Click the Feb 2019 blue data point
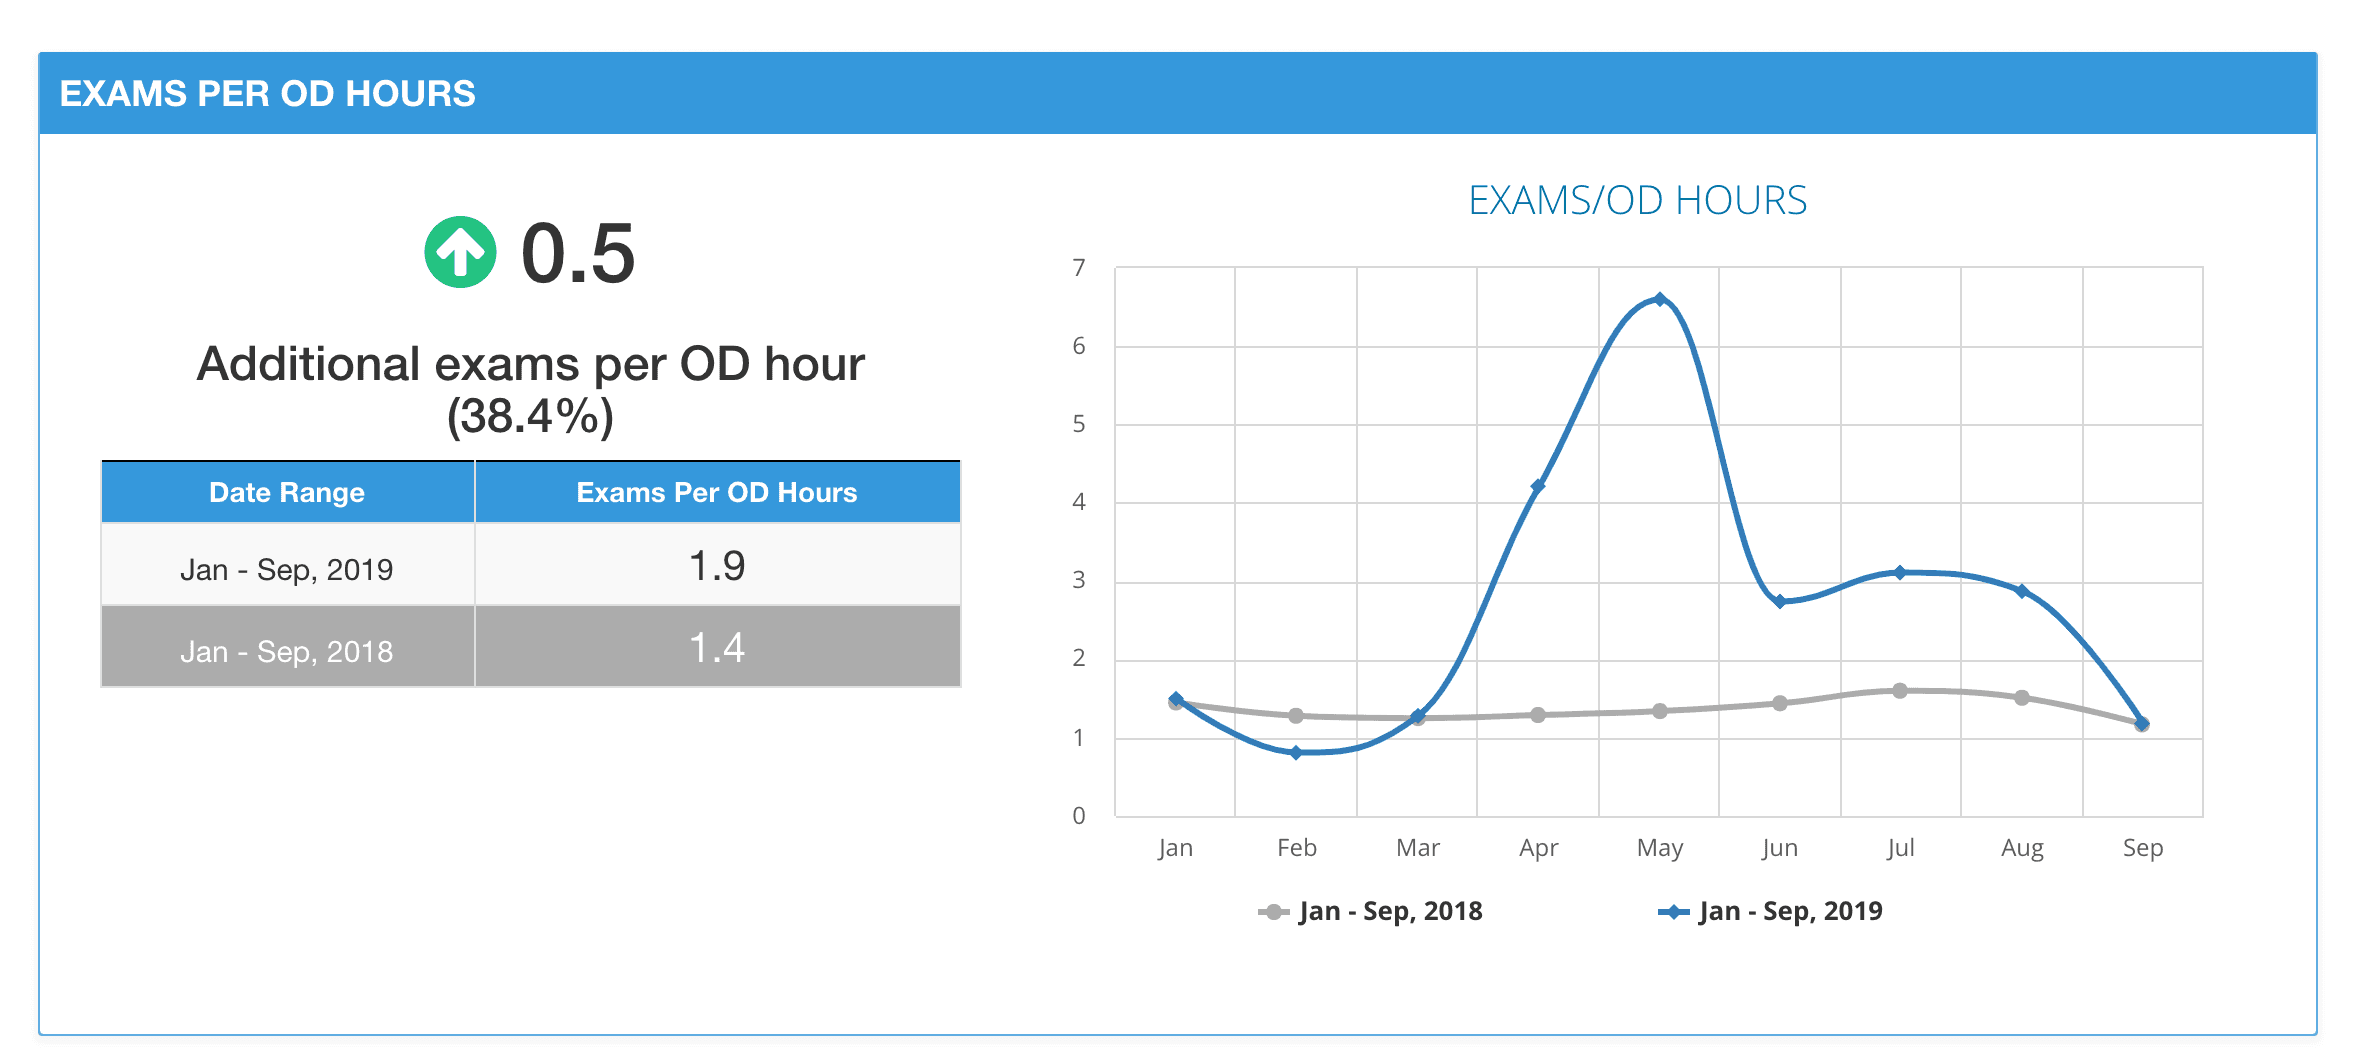The height and width of the screenshot is (1064, 2370). coord(1296,752)
